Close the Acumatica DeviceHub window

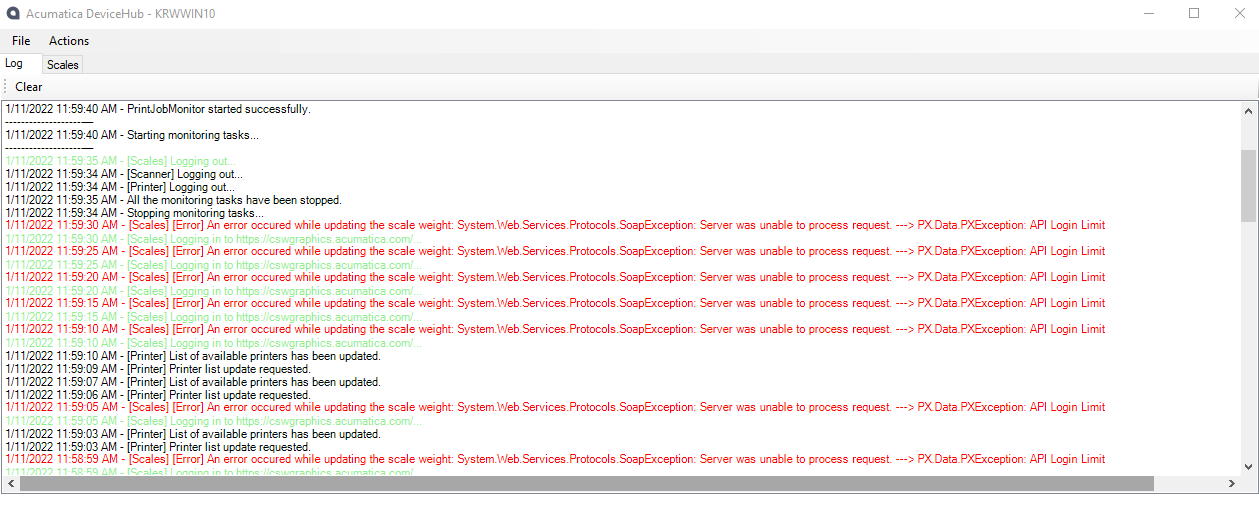(1238, 14)
